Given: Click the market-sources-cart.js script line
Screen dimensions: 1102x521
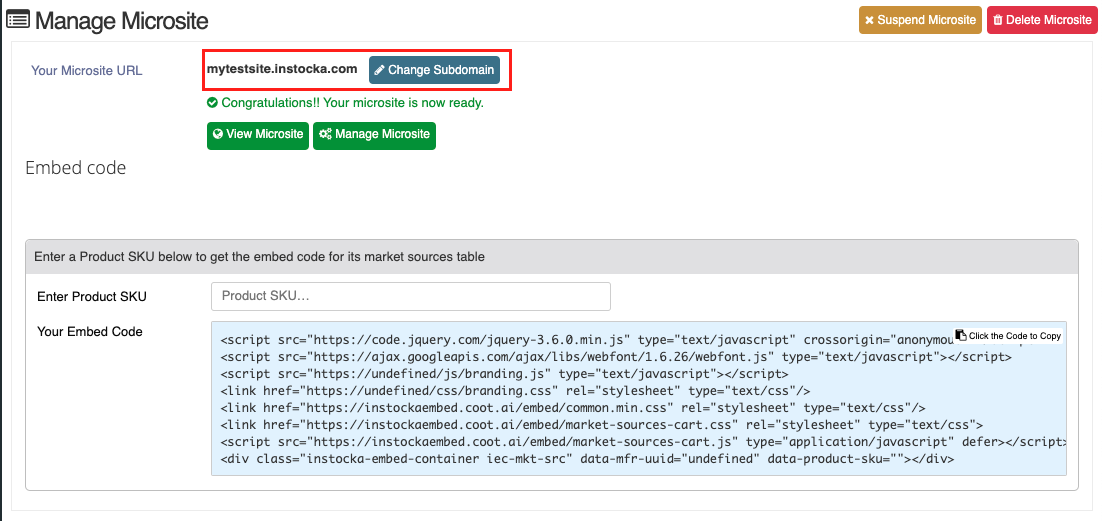Looking at the screenshot, I should point(643,442).
